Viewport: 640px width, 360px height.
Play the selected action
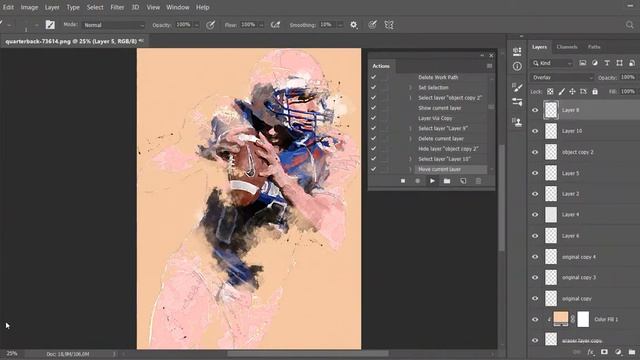[x=432, y=181]
